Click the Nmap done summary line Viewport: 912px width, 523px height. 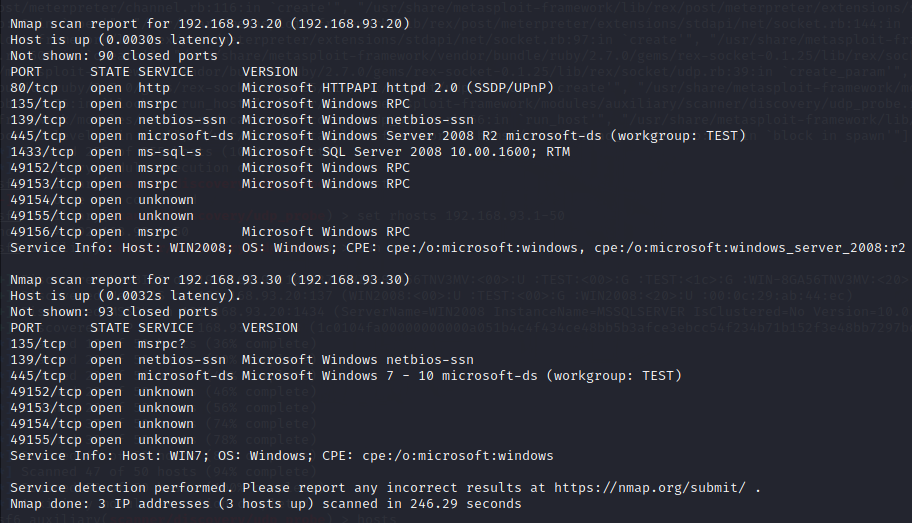click(266, 504)
